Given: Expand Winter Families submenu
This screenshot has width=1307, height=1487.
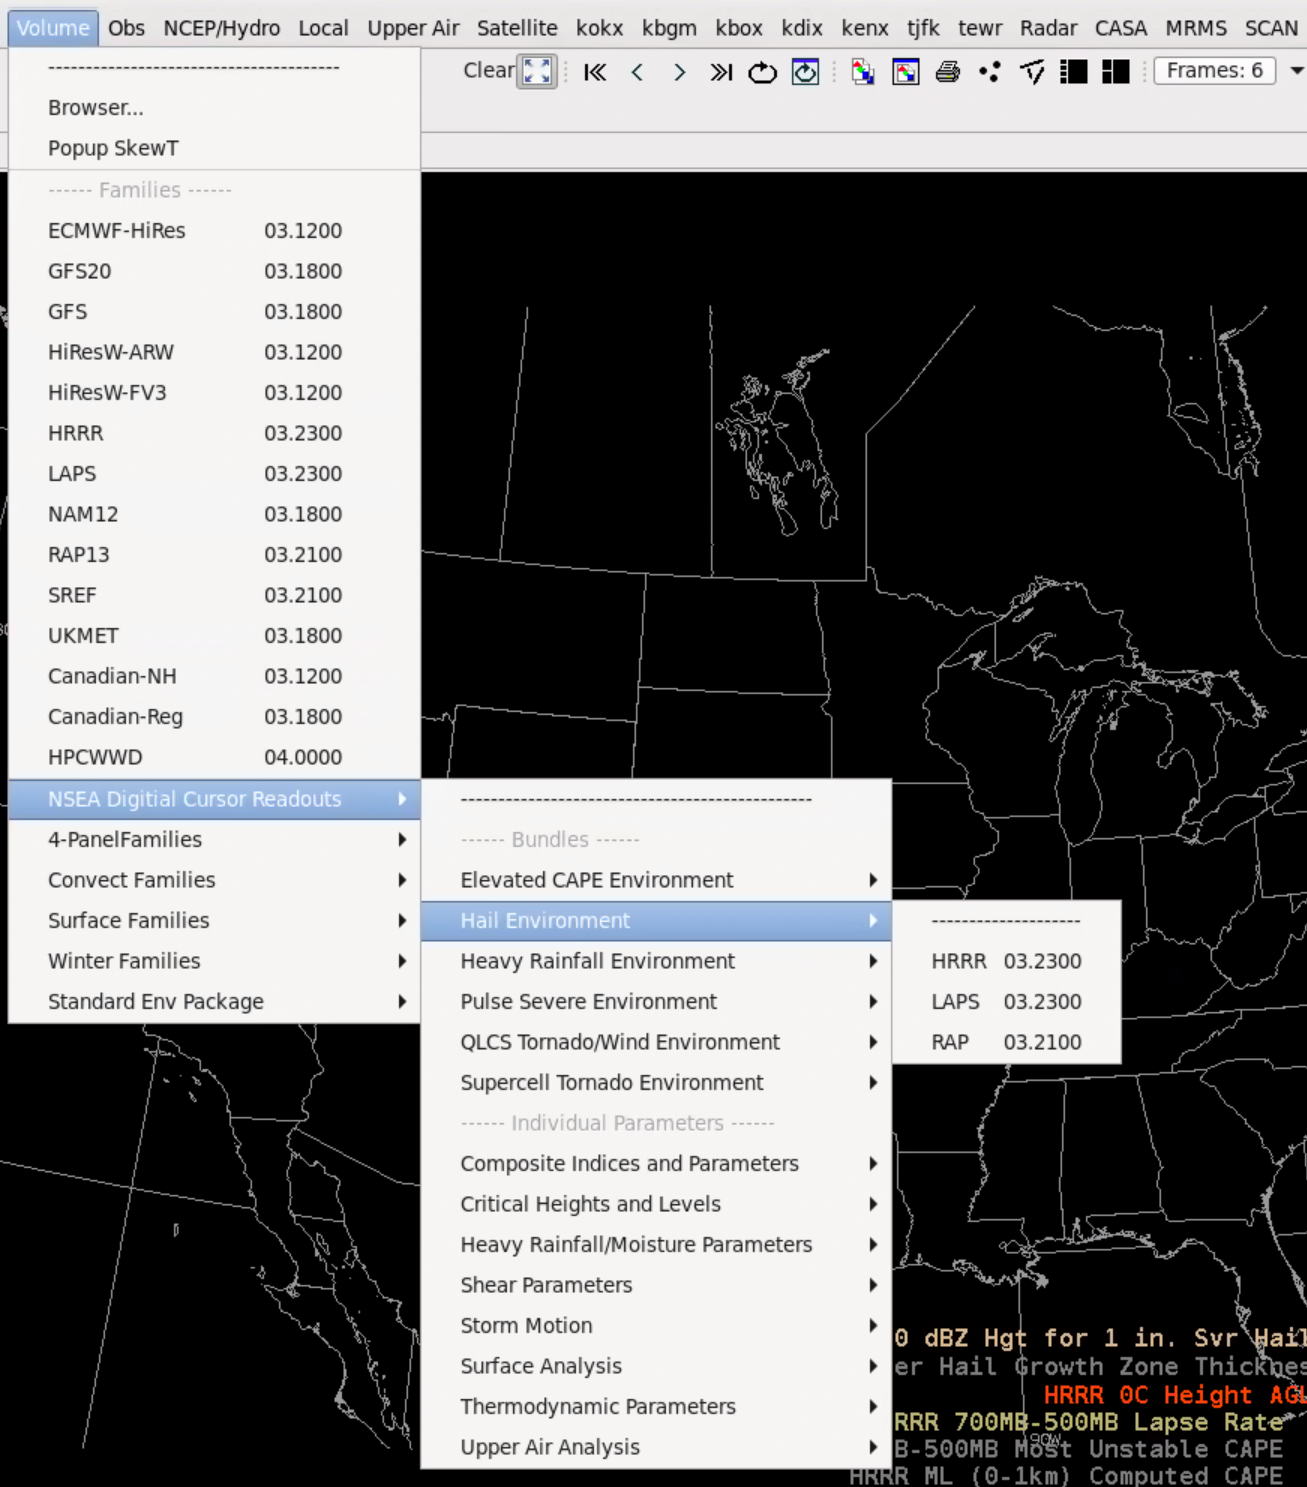Looking at the screenshot, I should (214, 961).
